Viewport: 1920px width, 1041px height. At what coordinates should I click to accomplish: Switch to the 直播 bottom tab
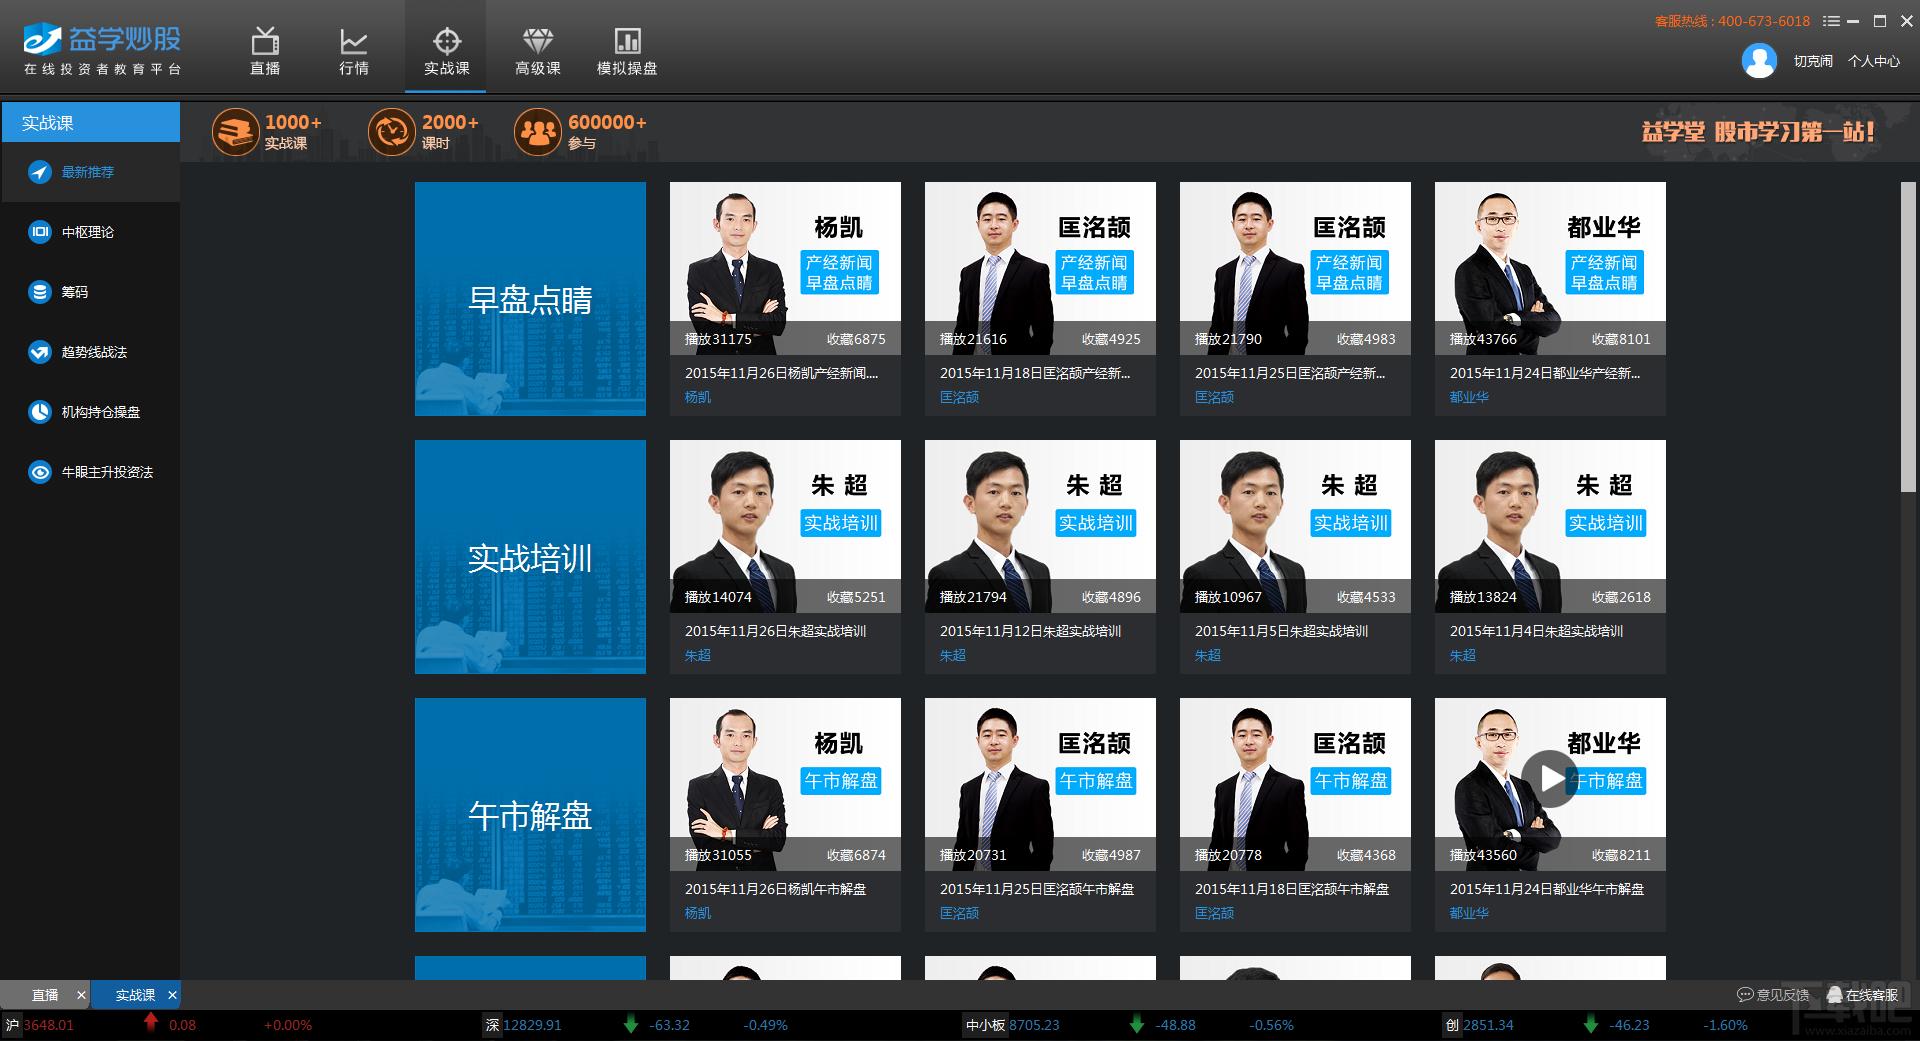(45, 995)
